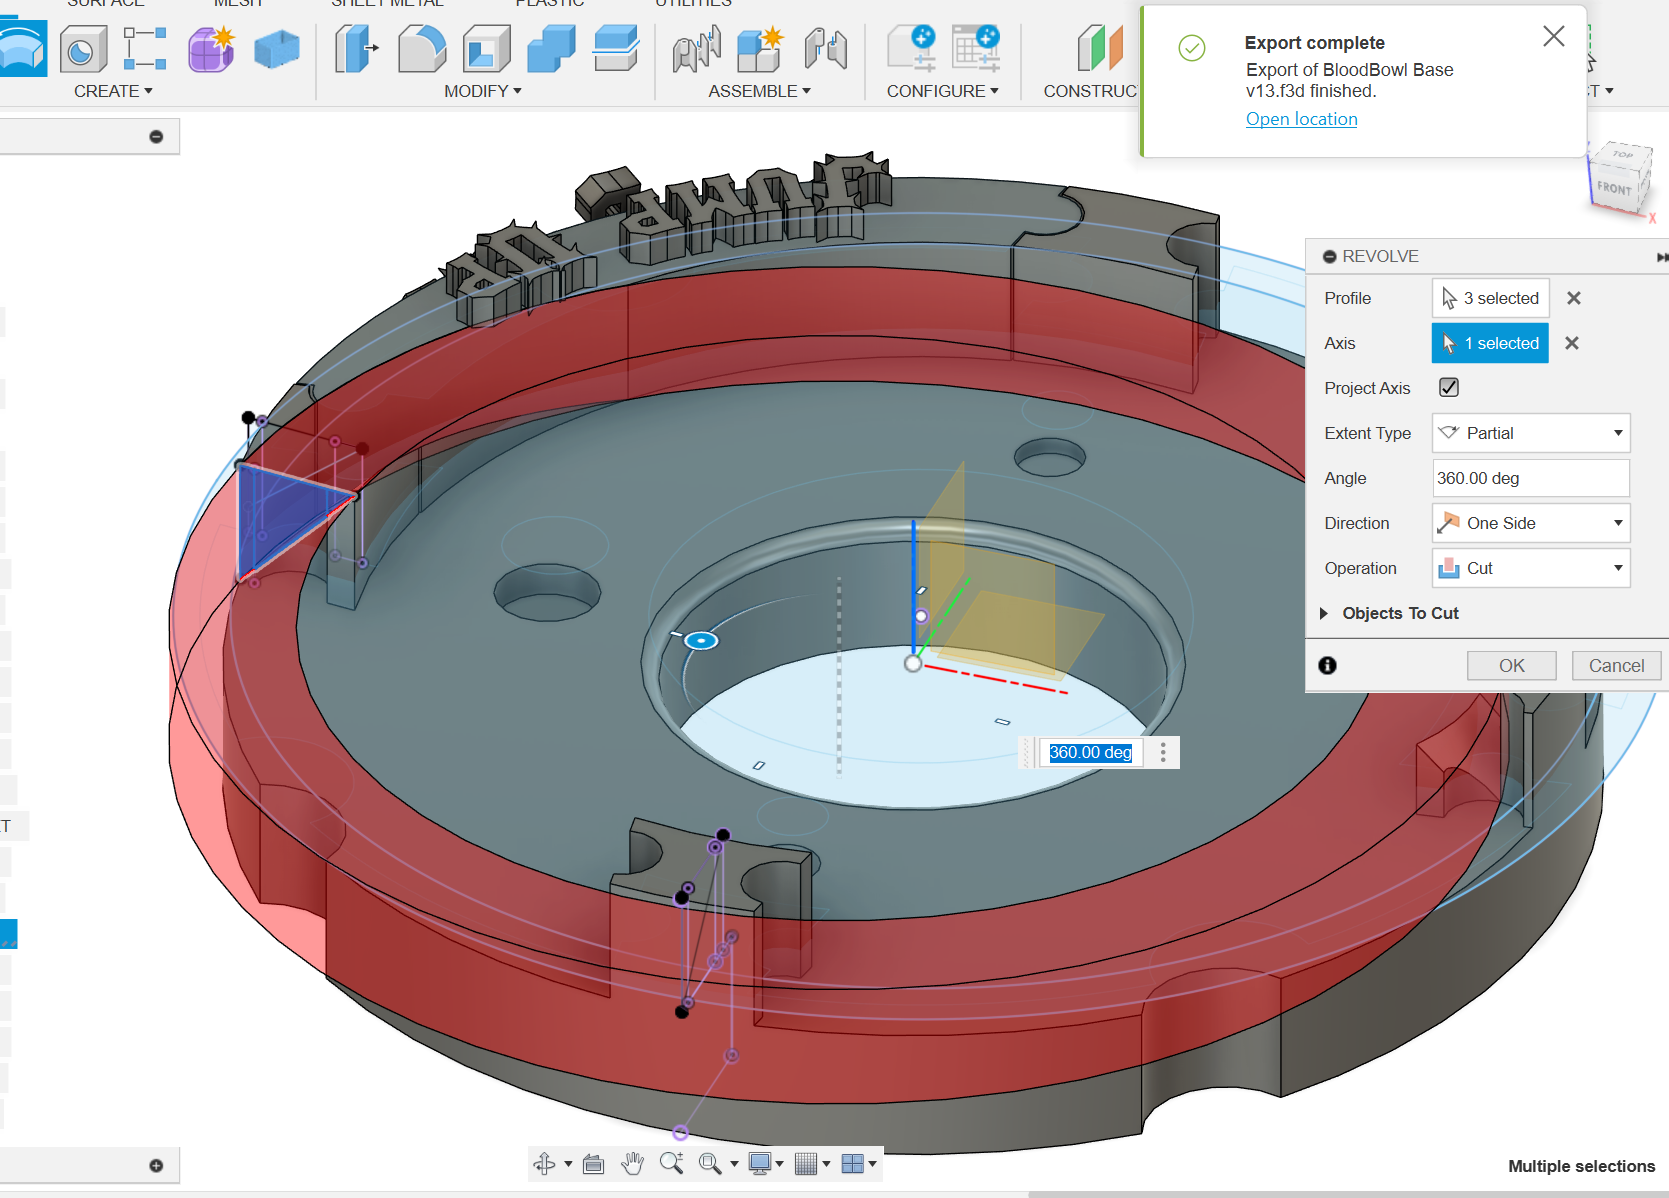Open the Extent Type dropdown
The height and width of the screenshot is (1198, 1669).
point(1530,432)
